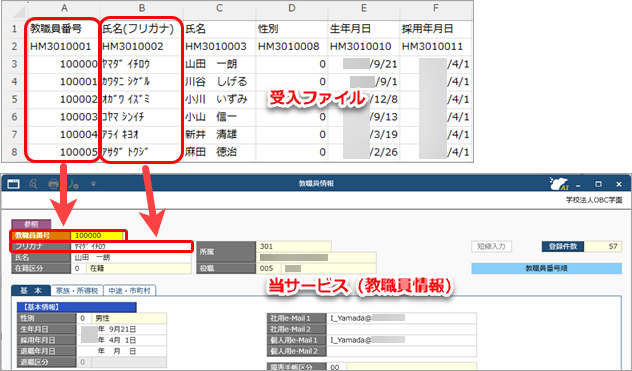Image resolution: width=632 pixels, height=371 pixels.
Task: Click the printer icon in title bar
Action: click(53, 184)
